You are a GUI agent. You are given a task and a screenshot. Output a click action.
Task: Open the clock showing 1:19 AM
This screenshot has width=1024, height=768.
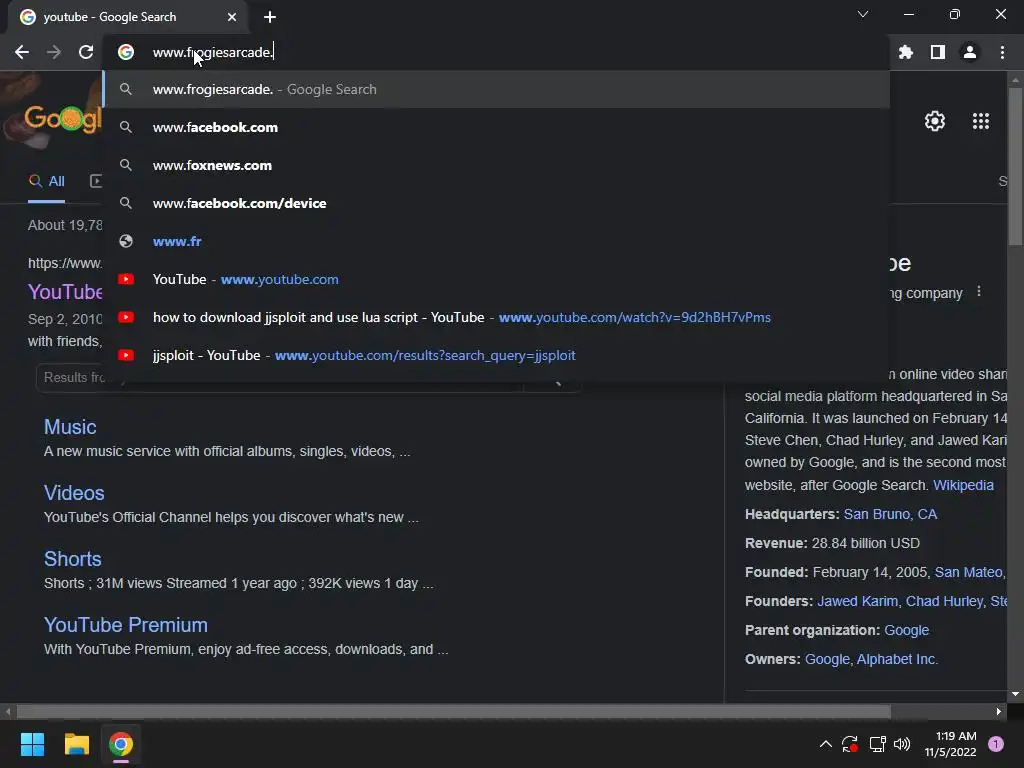pyautogui.click(x=950, y=744)
